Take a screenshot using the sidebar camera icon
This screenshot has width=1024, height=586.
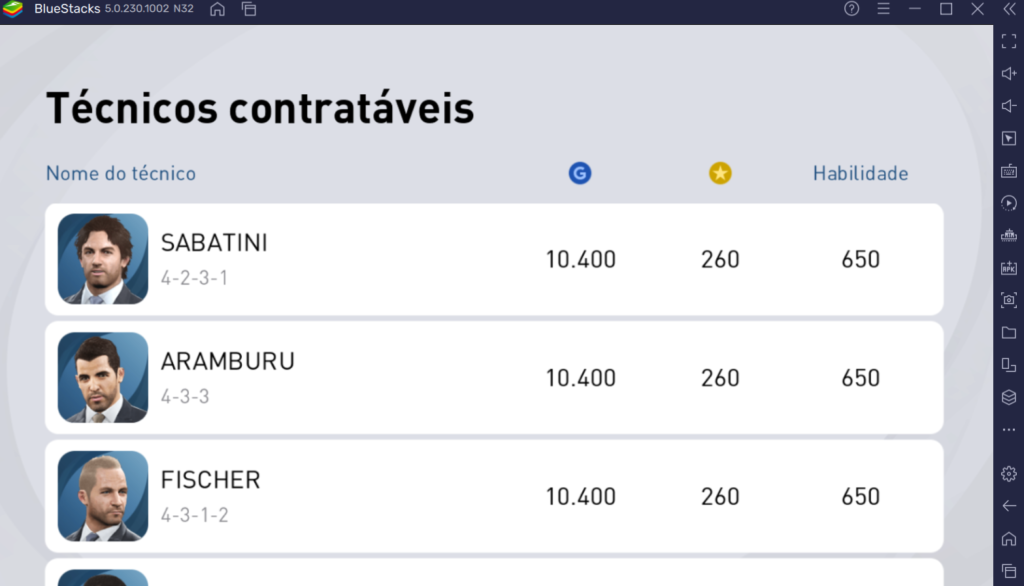tap(1008, 300)
